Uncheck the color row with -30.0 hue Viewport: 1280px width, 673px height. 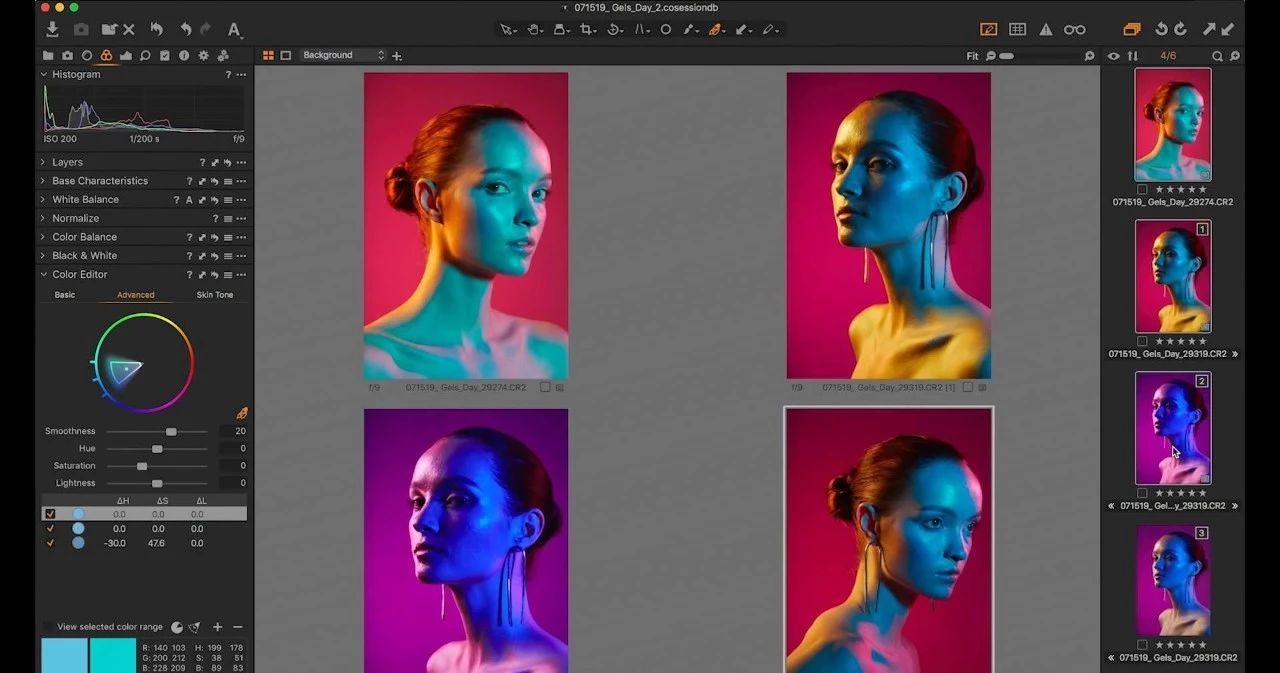point(50,543)
